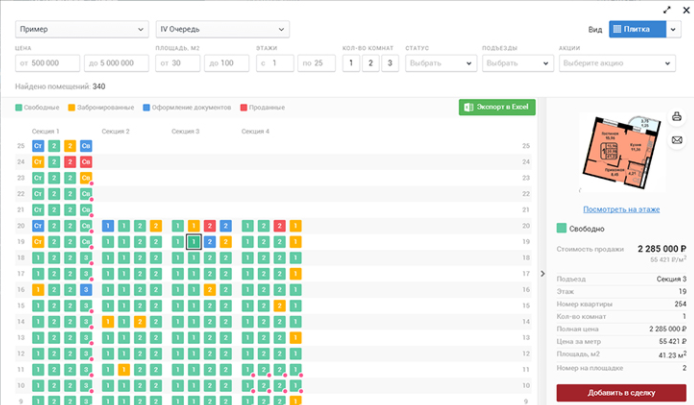Viewport: 694px width, 405px height.
Task: Select the orange 1 tile in Section 2 floor 11
Action: coord(124,370)
